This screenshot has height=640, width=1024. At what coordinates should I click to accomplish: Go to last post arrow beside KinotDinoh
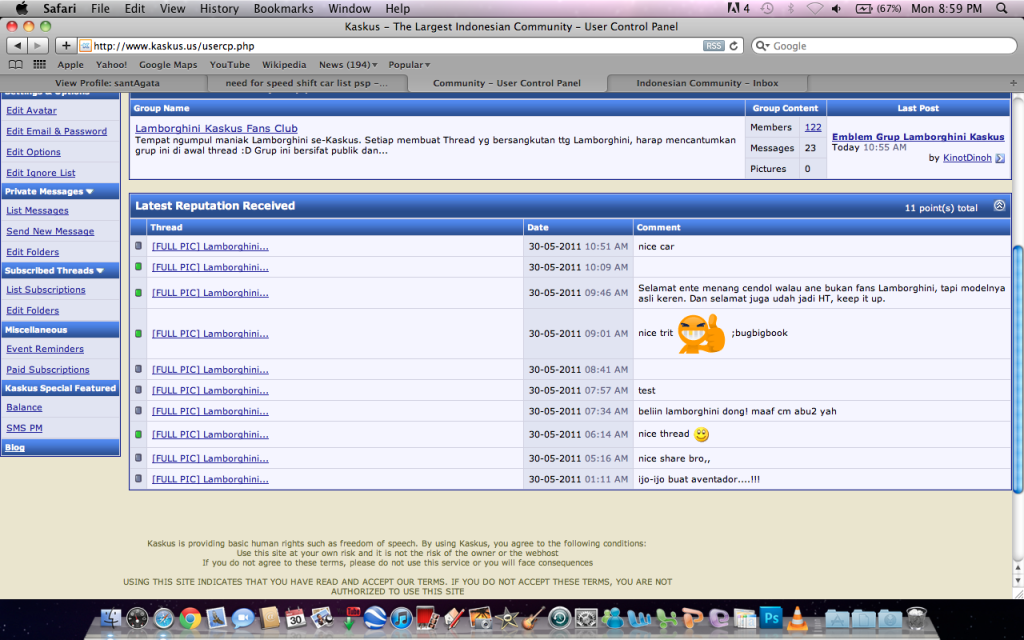[1000, 158]
